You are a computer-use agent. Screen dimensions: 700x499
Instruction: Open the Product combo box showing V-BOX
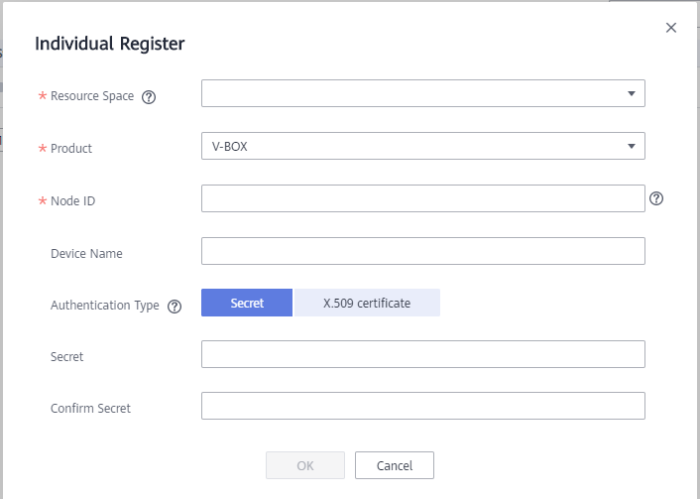pos(410,147)
